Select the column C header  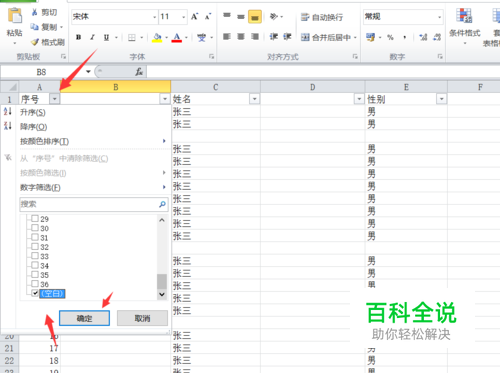215,87
